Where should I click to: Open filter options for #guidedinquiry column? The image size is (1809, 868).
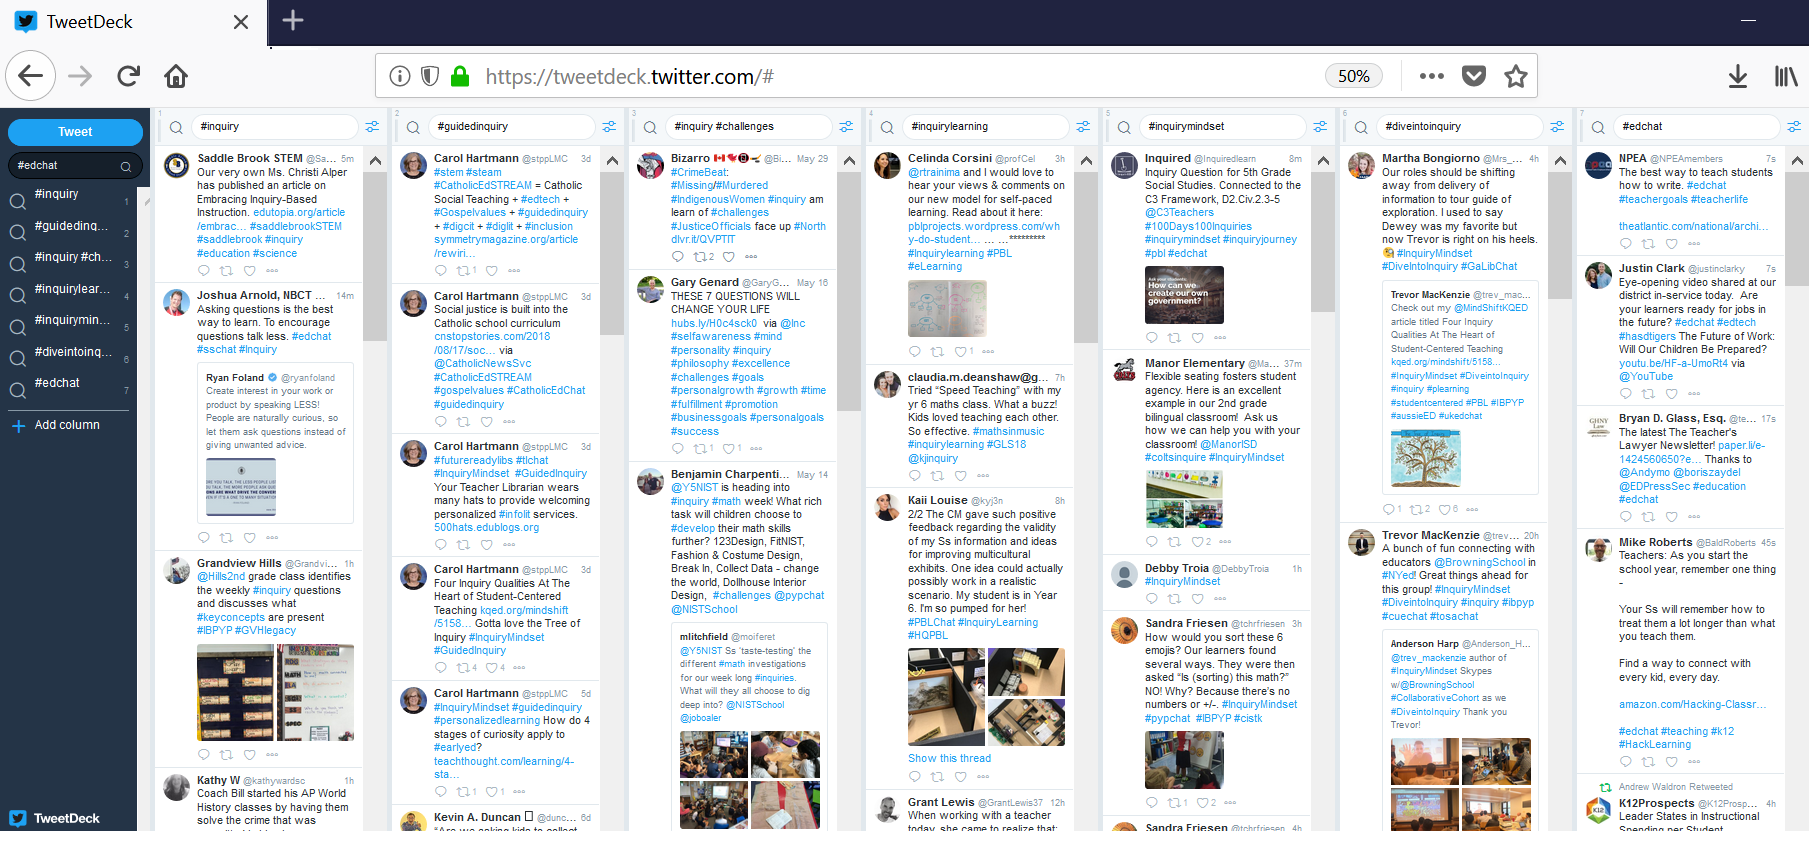coord(609,127)
